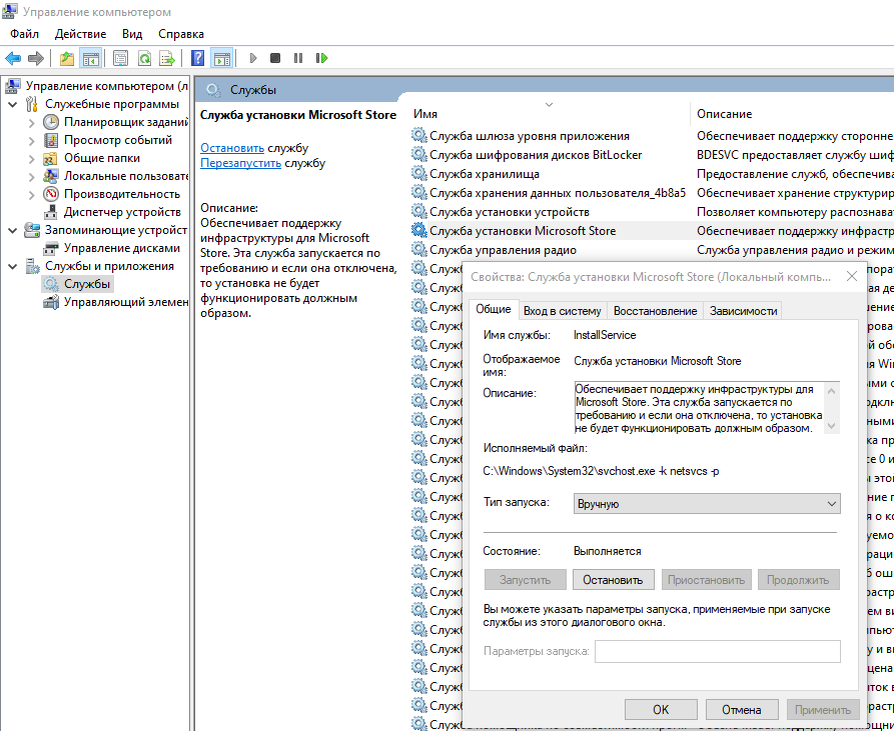Select row Служба установки Microsoft Store

(652, 231)
